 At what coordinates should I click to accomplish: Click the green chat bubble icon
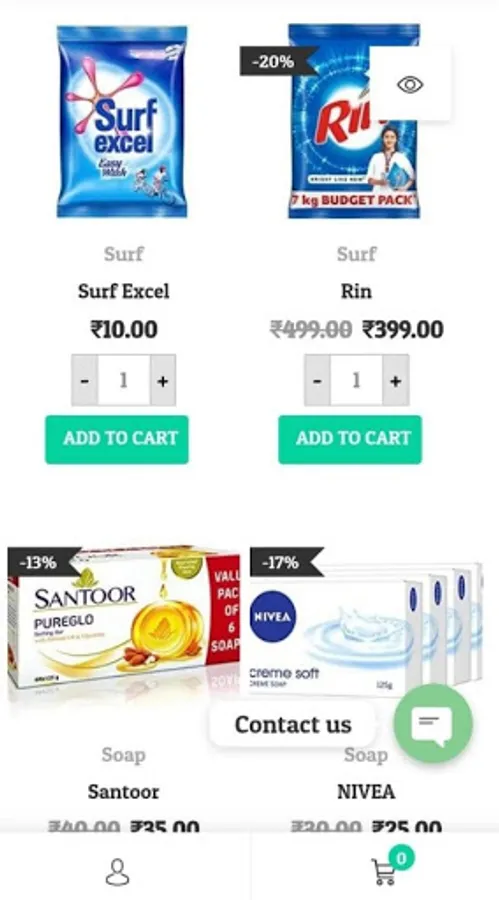433,723
